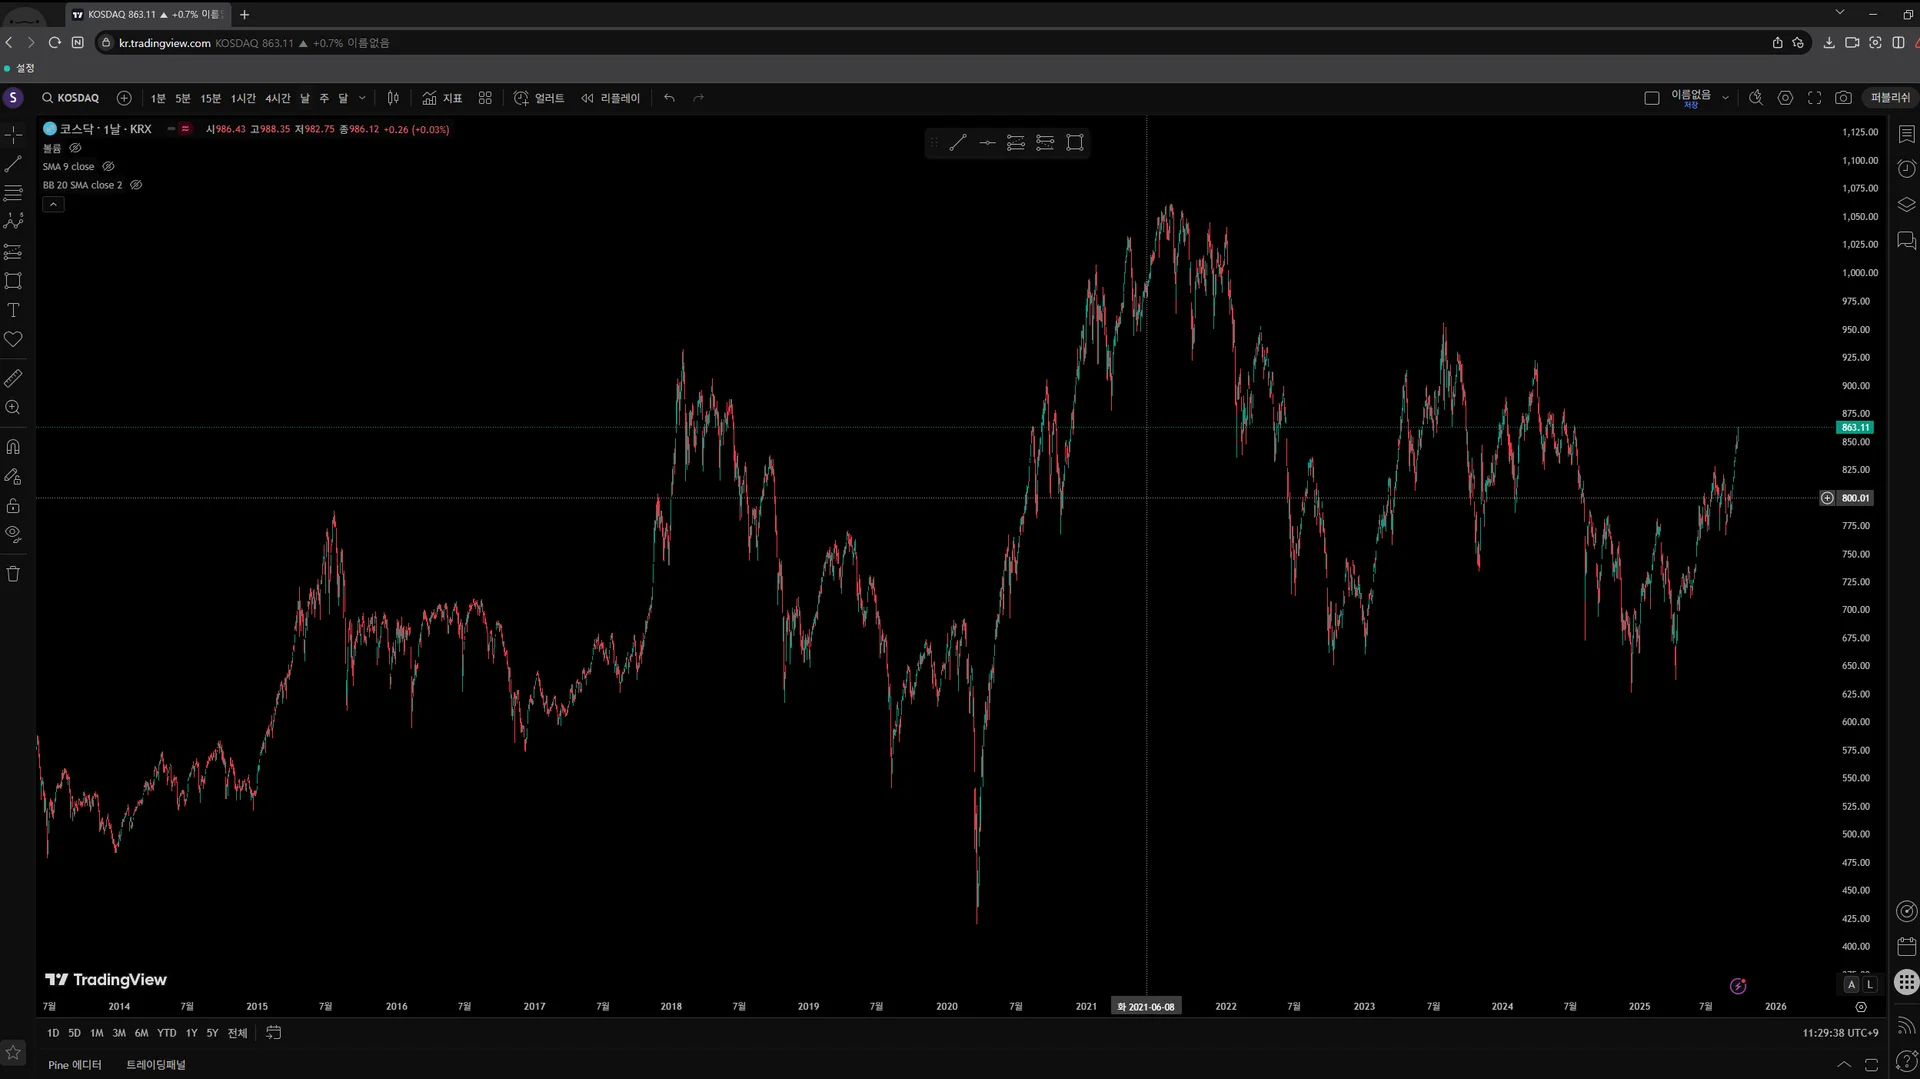Open the ruler measure tool
The image size is (1920, 1079).
point(13,379)
